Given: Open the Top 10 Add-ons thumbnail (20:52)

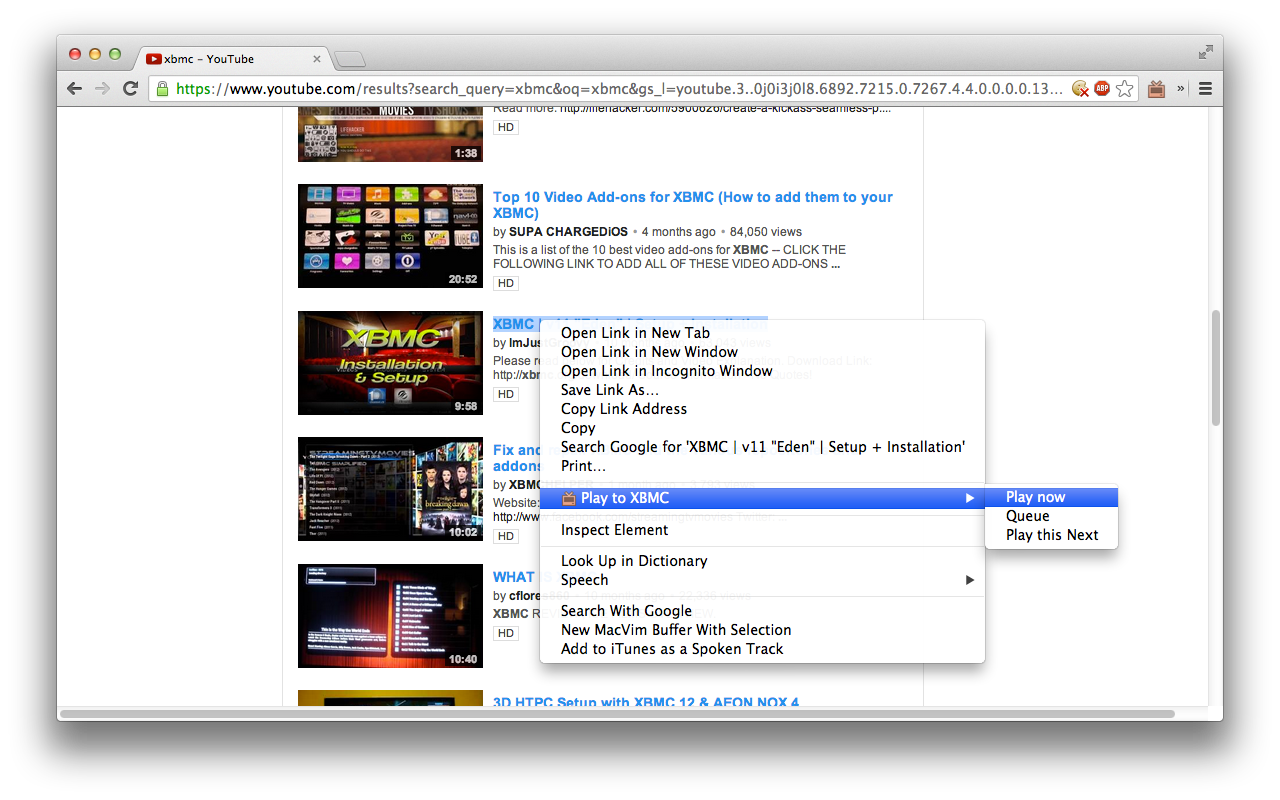Looking at the screenshot, I should 390,236.
